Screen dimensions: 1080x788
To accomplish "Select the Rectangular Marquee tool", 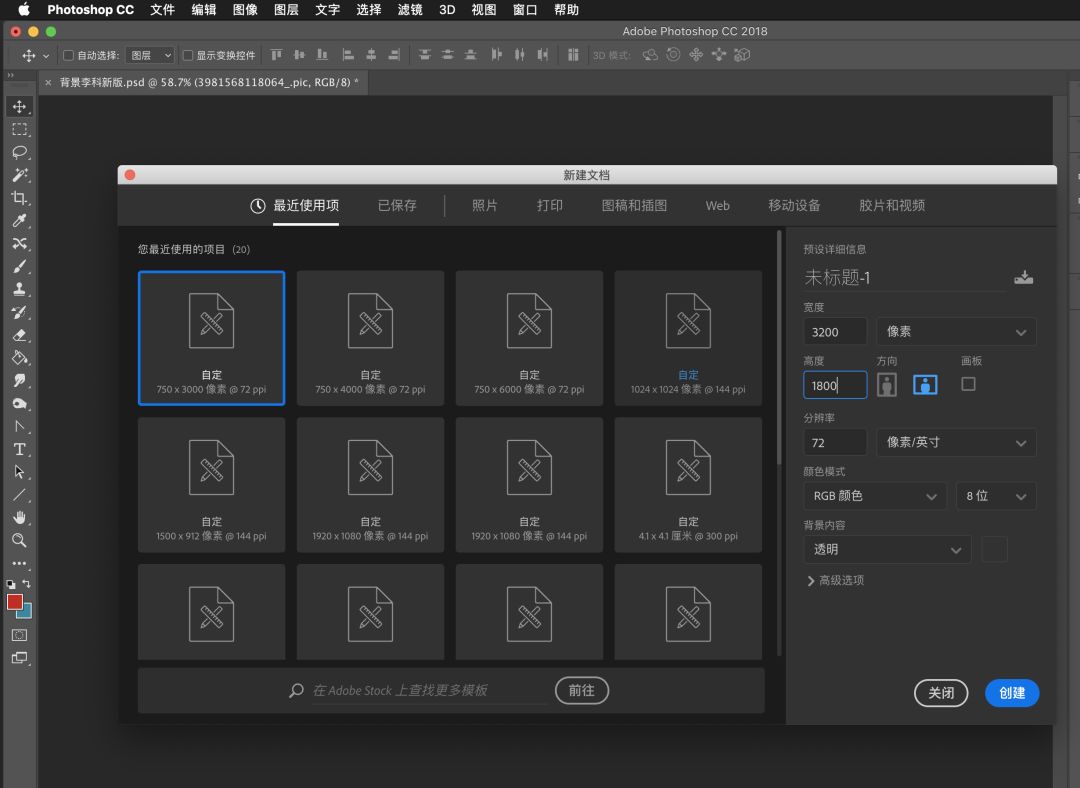I will [19, 129].
